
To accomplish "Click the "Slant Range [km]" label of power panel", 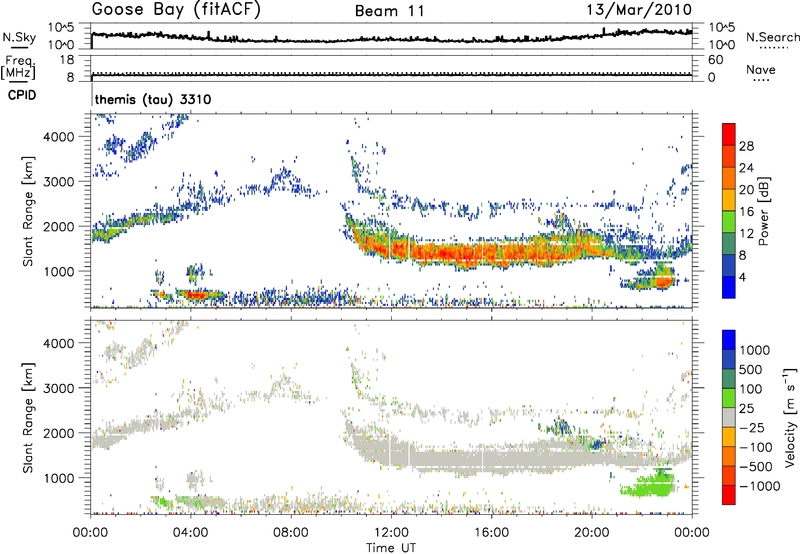I will click(28, 211).
